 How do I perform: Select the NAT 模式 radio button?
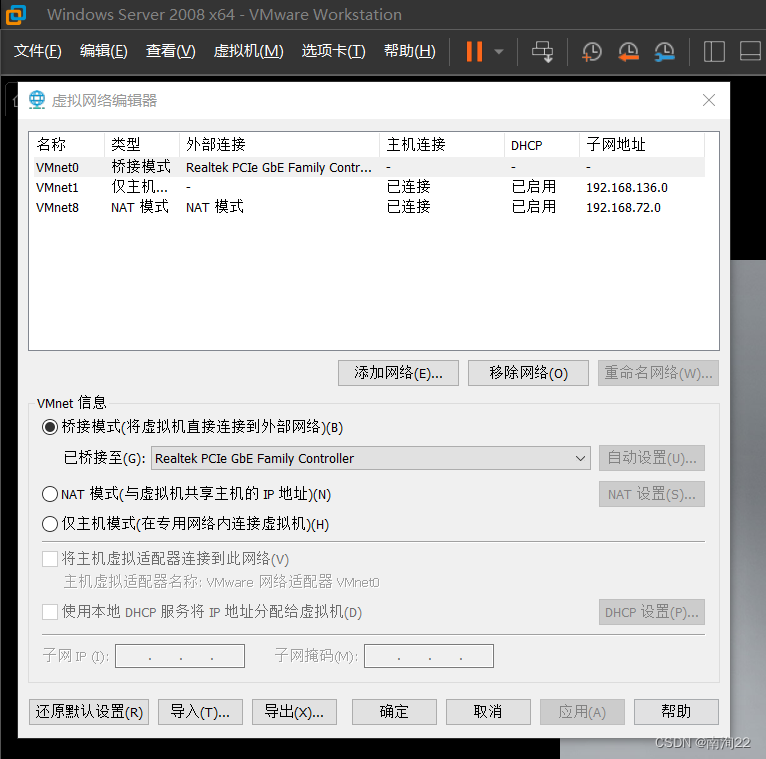point(50,494)
